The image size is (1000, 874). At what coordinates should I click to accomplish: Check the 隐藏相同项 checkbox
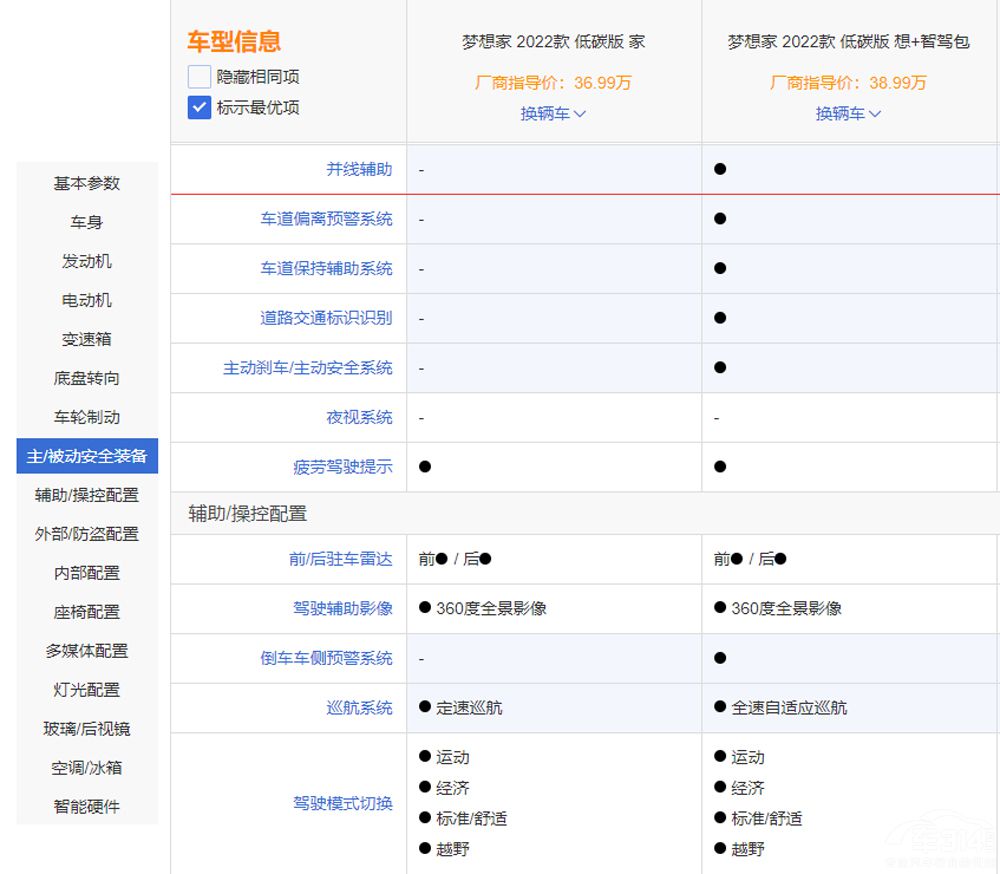tap(199, 77)
